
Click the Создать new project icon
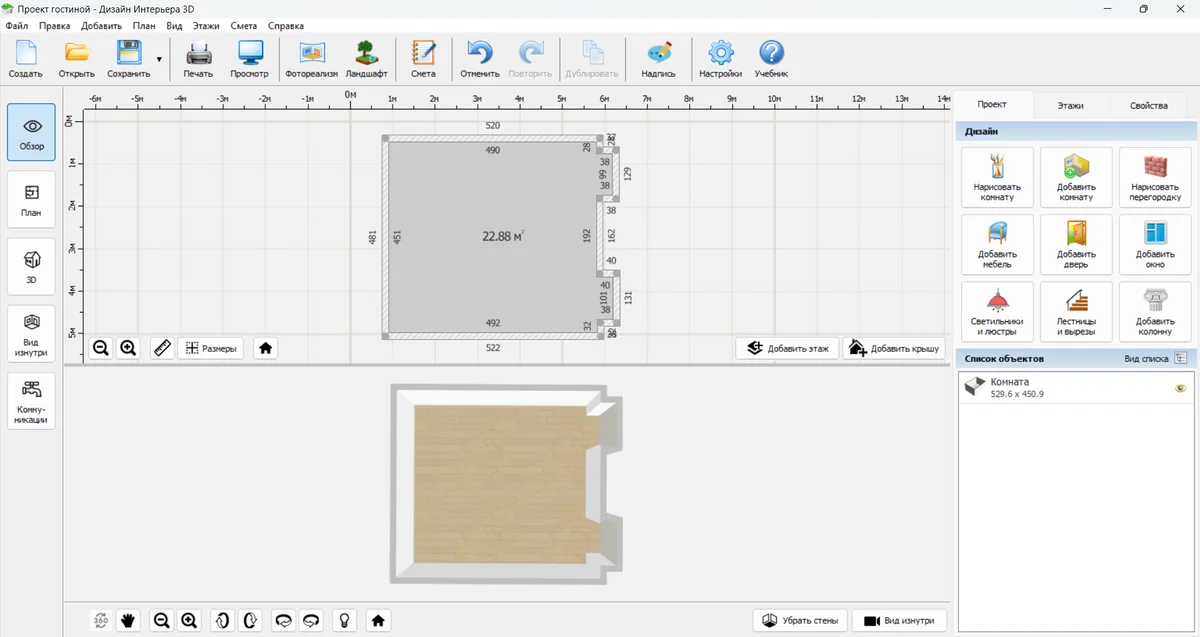25,59
